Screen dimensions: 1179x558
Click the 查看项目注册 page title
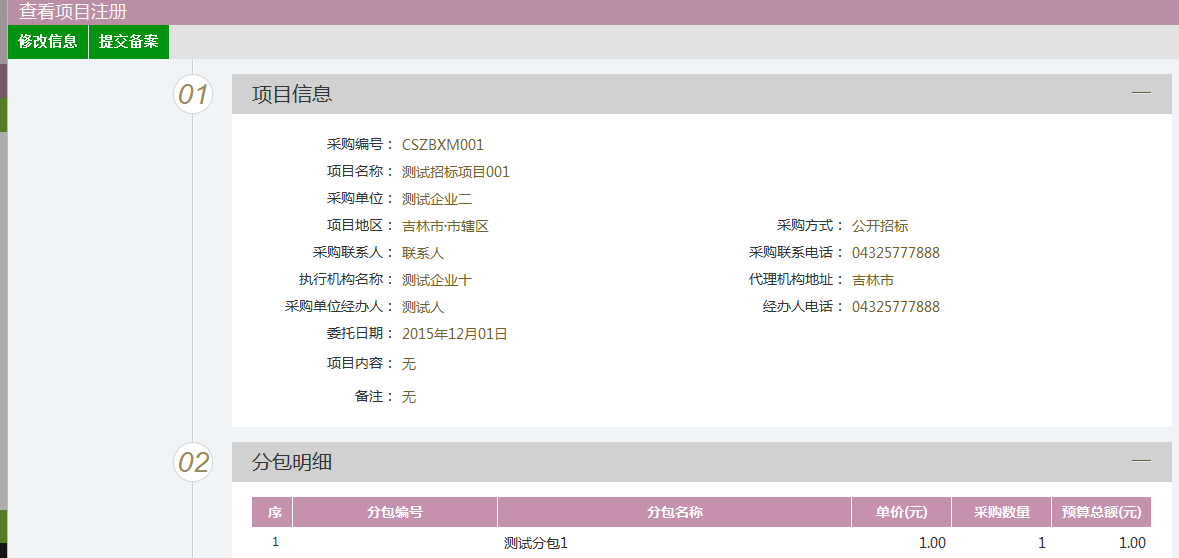coord(73,12)
